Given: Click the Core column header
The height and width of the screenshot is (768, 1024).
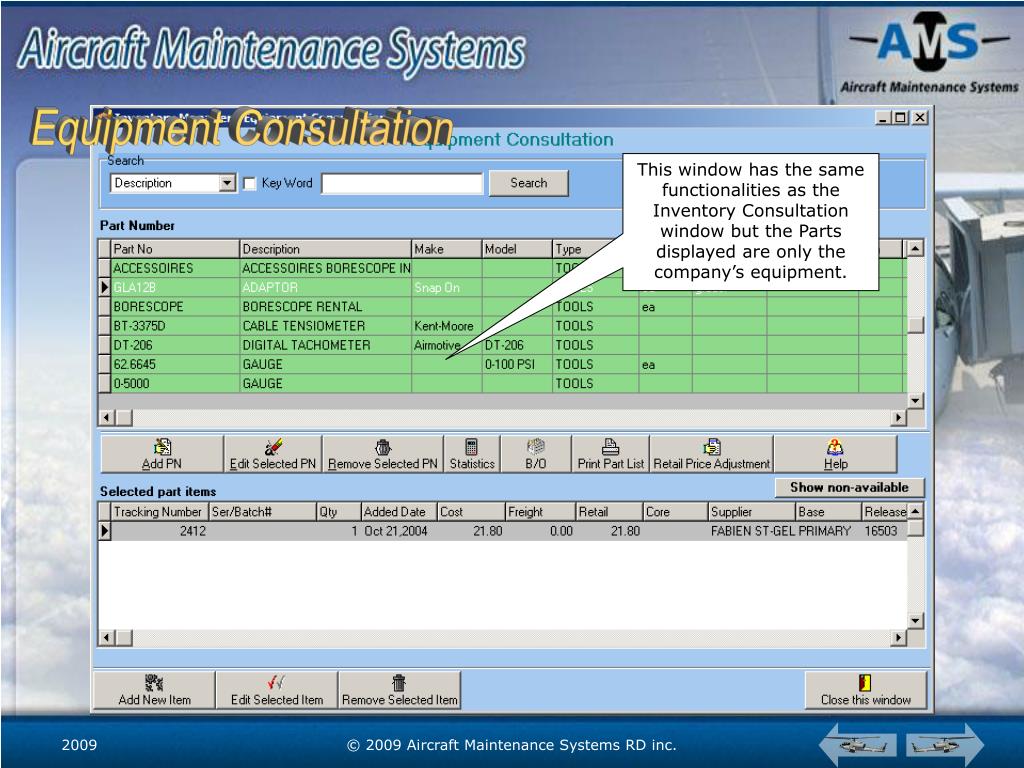Looking at the screenshot, I should coord(675,511).
